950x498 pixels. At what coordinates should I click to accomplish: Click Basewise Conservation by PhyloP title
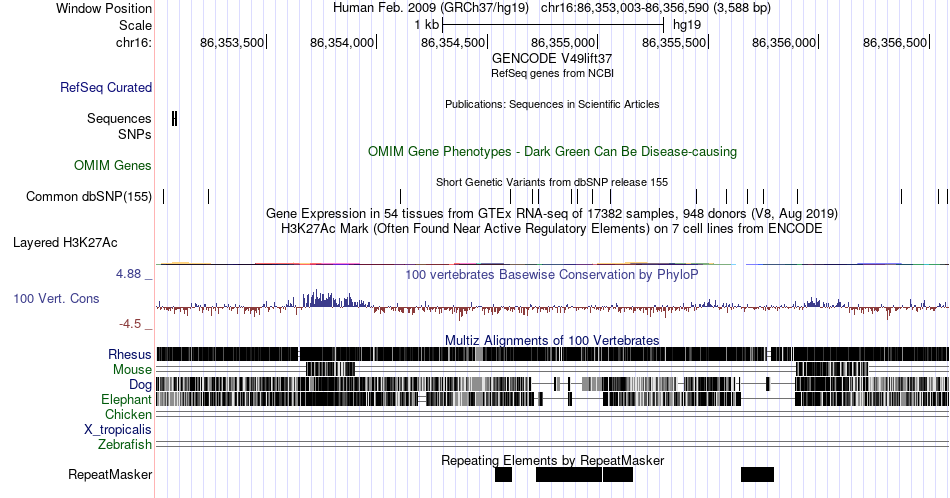pyautogui.click(x=552, y=274)
